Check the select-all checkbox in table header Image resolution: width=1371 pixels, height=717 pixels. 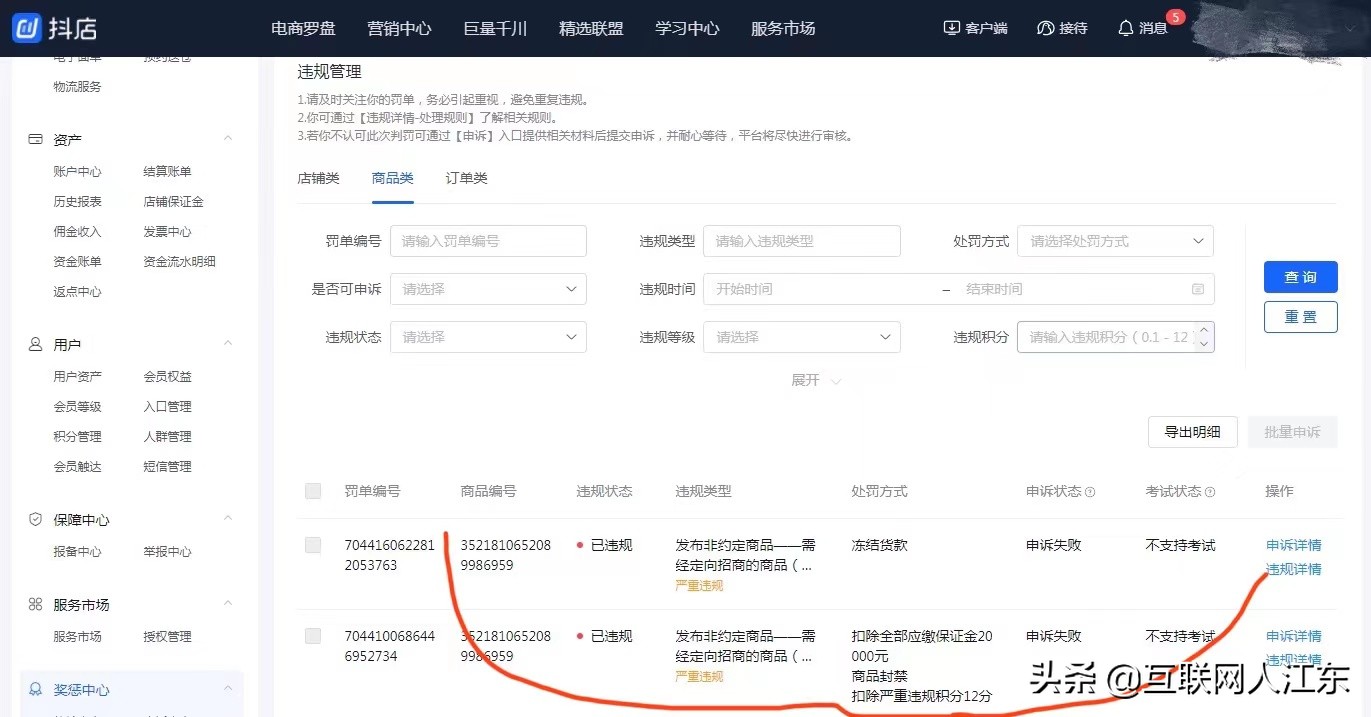[313, 491]
